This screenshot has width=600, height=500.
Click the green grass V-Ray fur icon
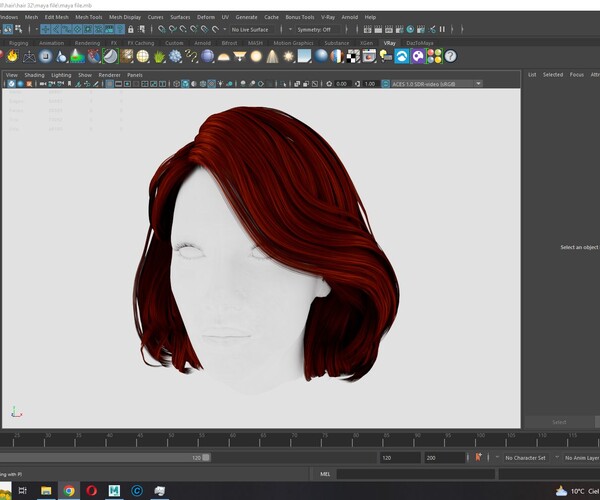pyautogui.click(x=159, y=56)
